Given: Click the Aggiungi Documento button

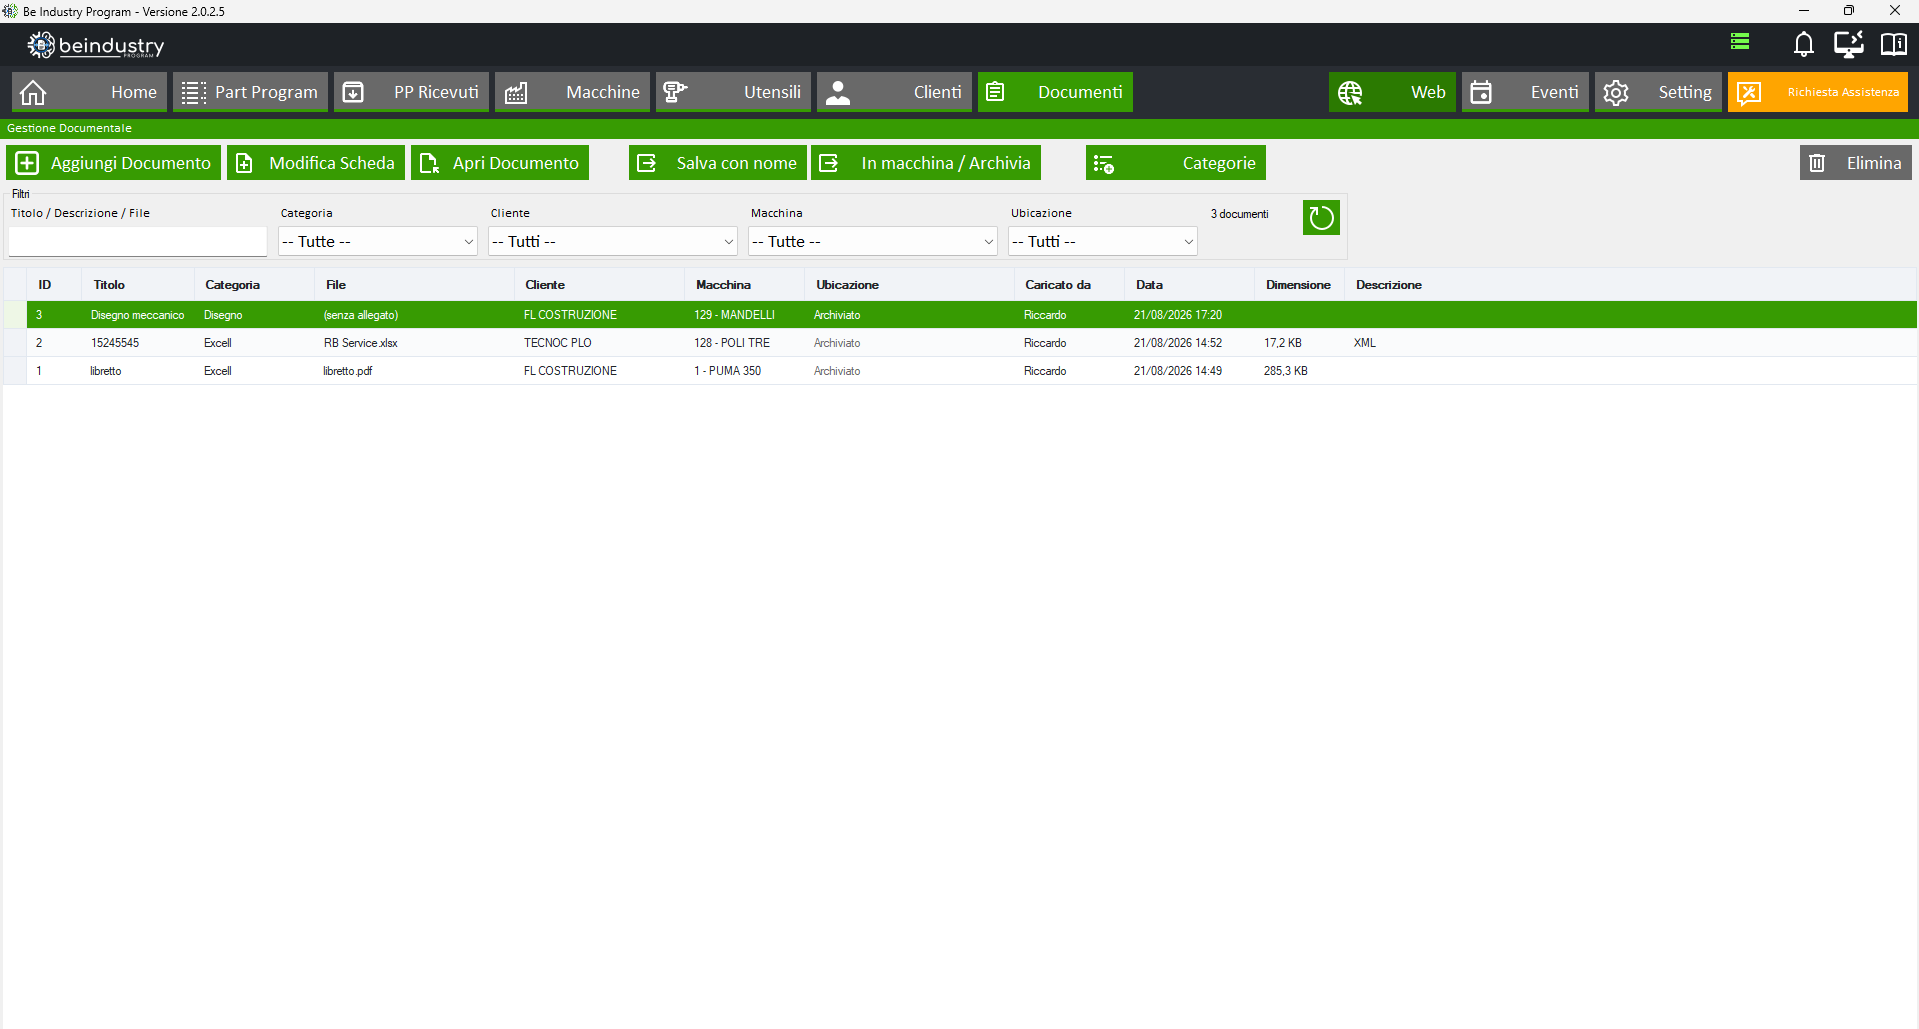Looking at the screenshot, I should click(x=113, y=163).
